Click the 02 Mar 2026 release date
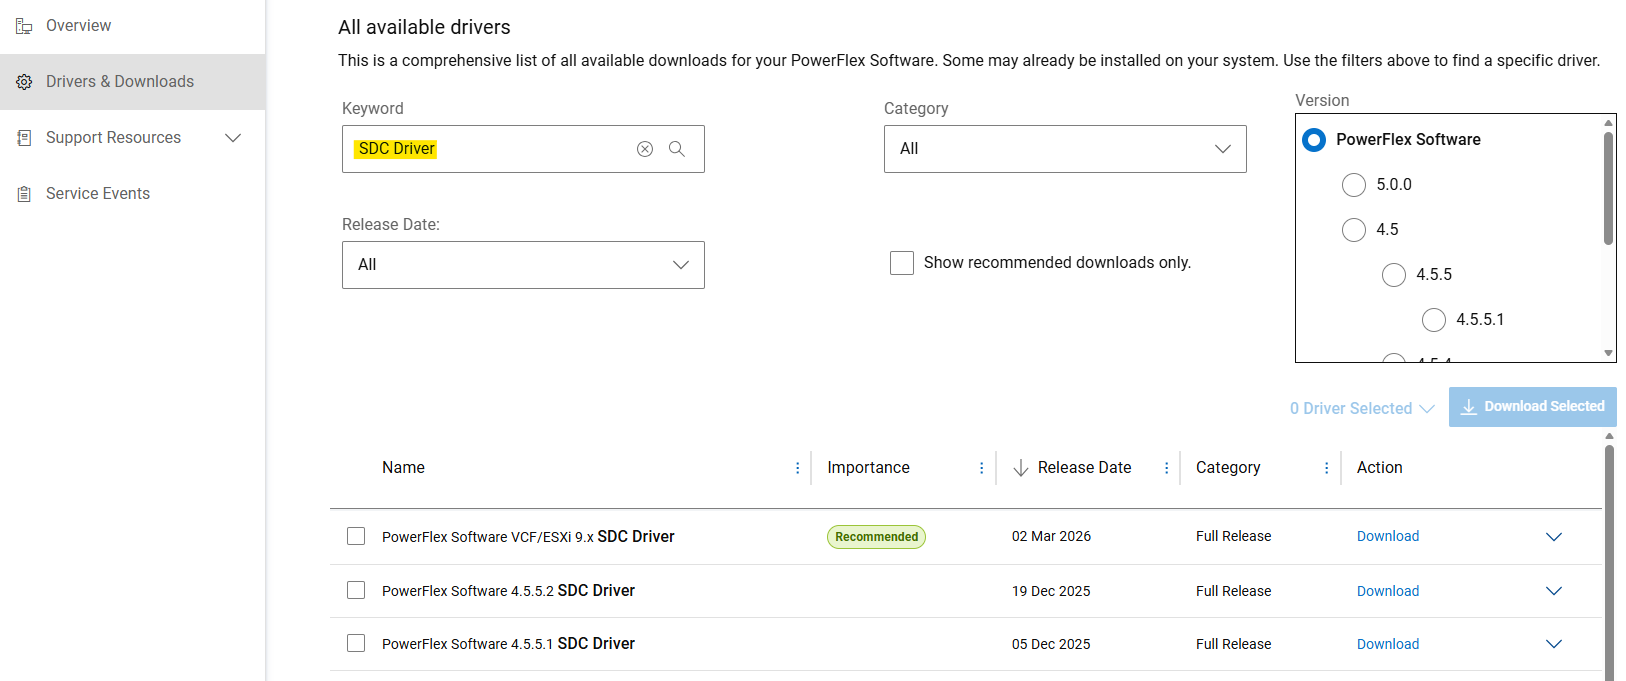1626x681 pixels. click(x=1051, y=536)
